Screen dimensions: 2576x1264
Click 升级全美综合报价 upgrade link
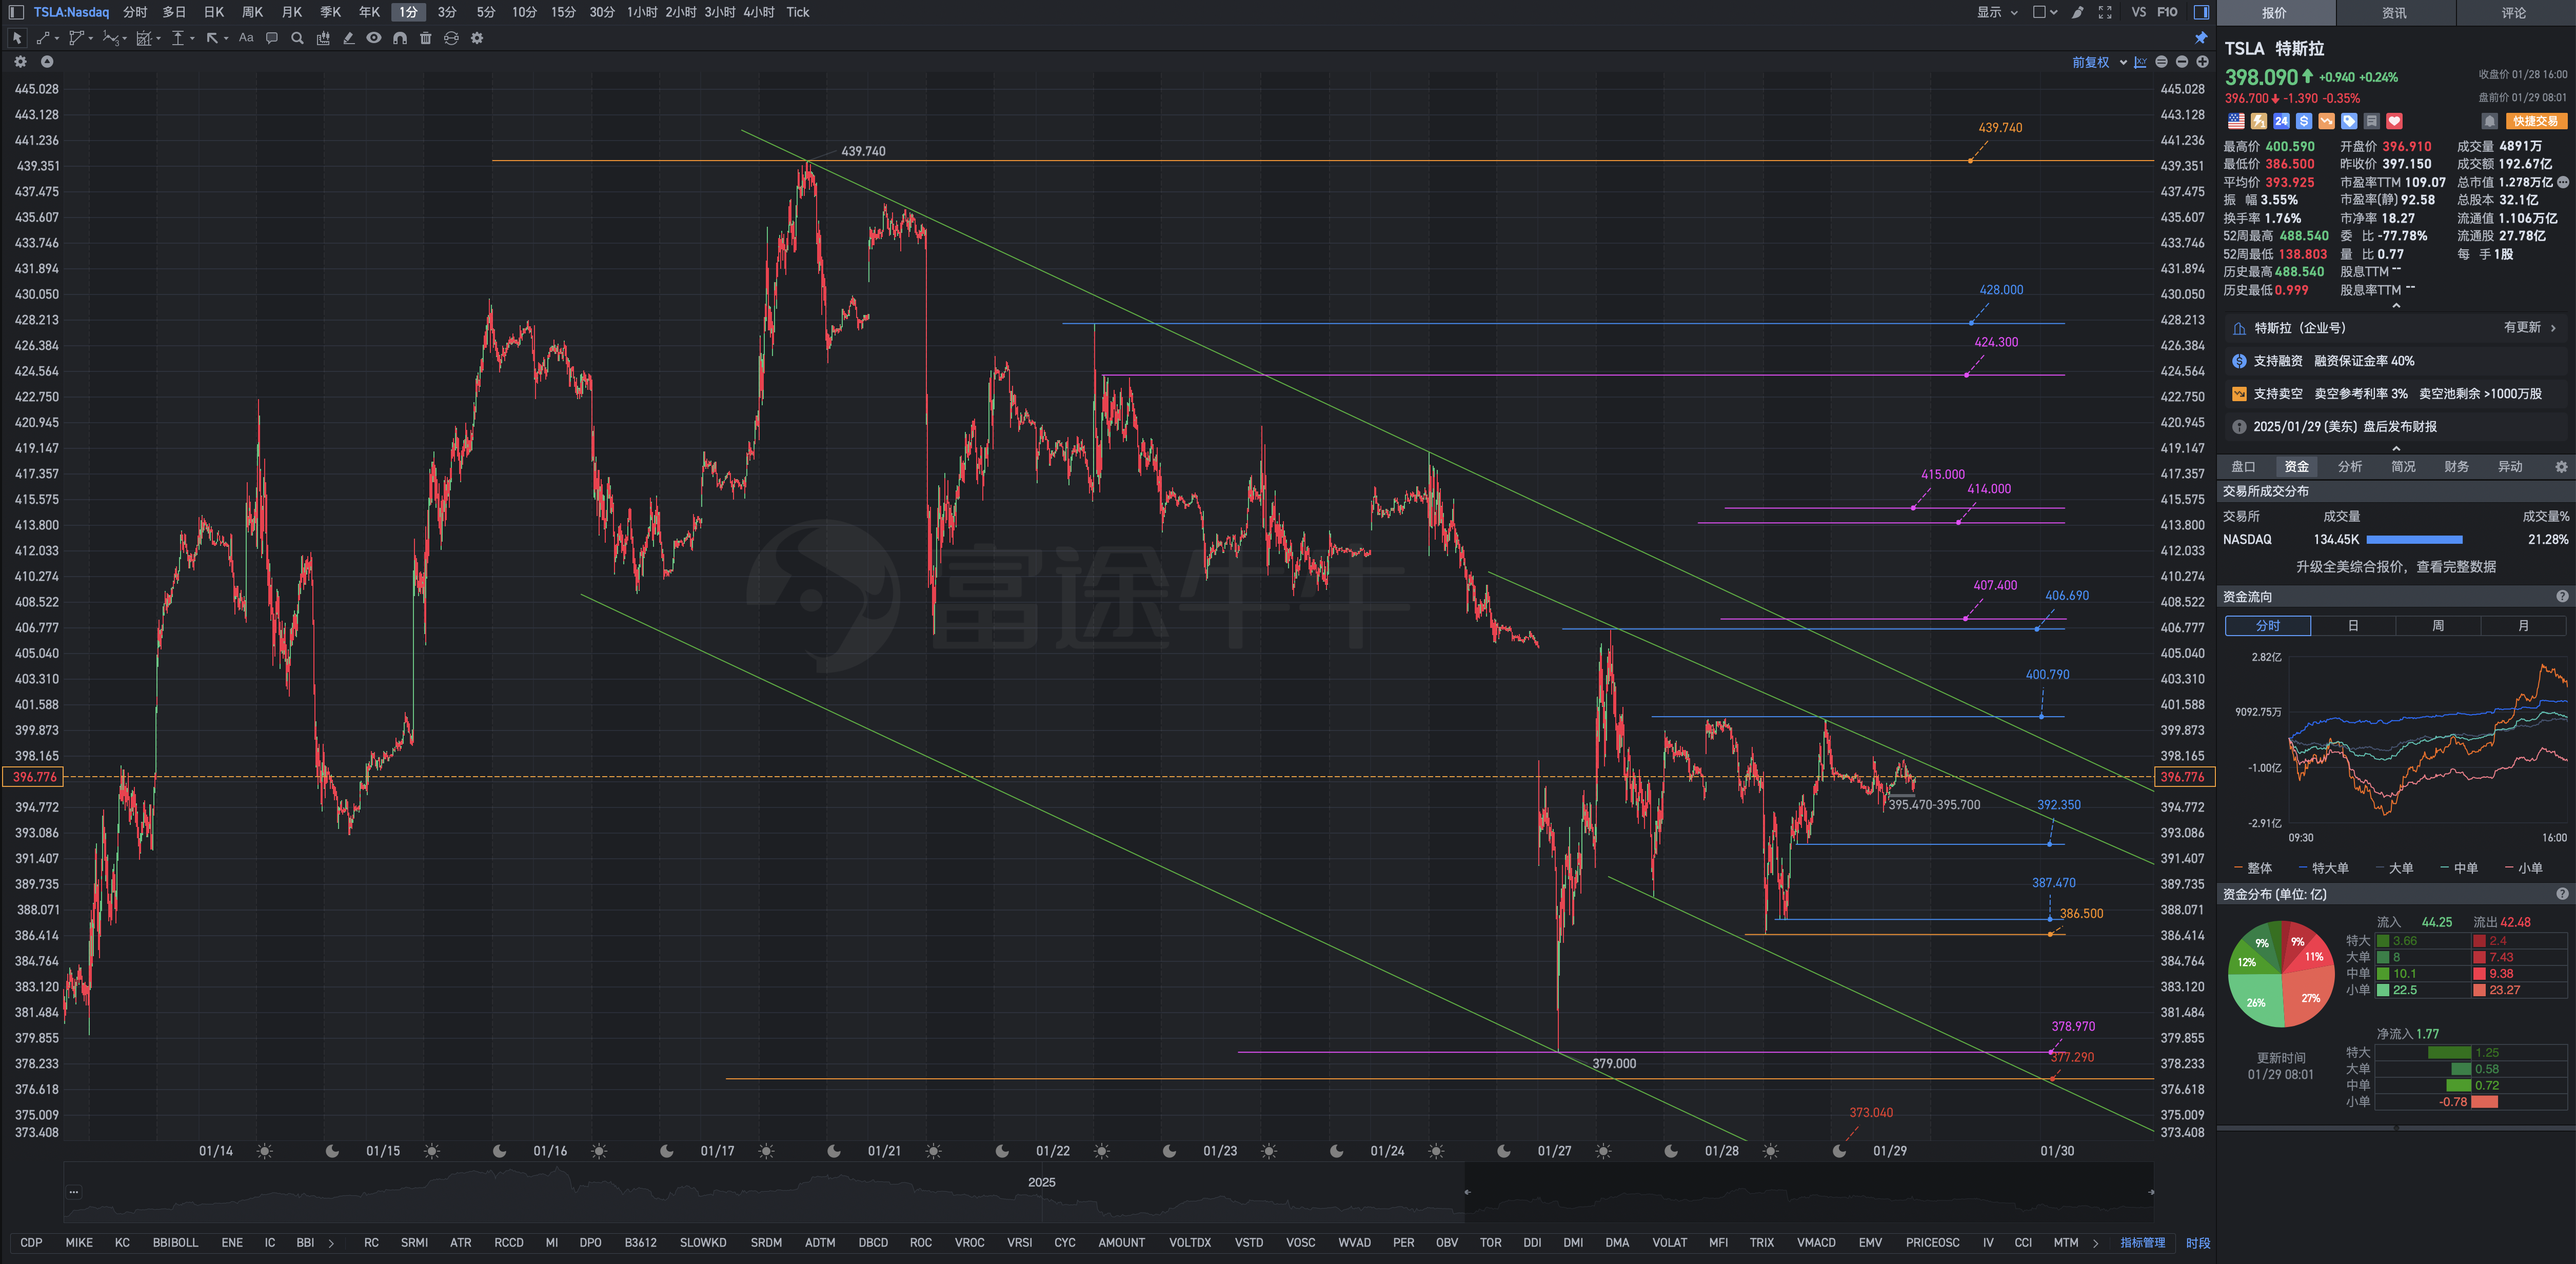pyautogui.click(x=2395, y=567)
